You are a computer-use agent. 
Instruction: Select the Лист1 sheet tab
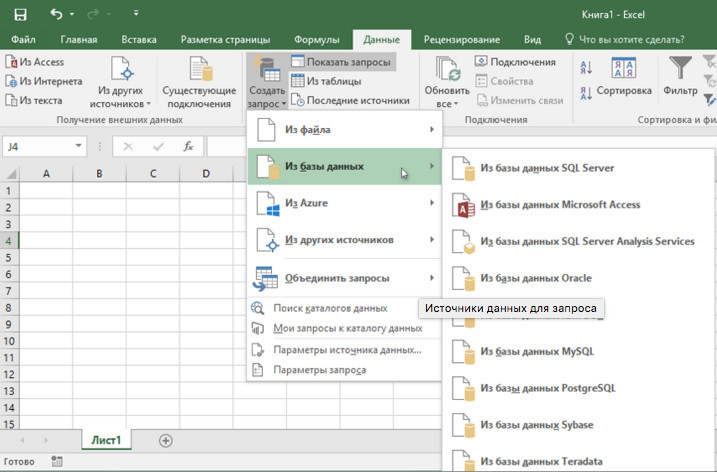point(105,440)
